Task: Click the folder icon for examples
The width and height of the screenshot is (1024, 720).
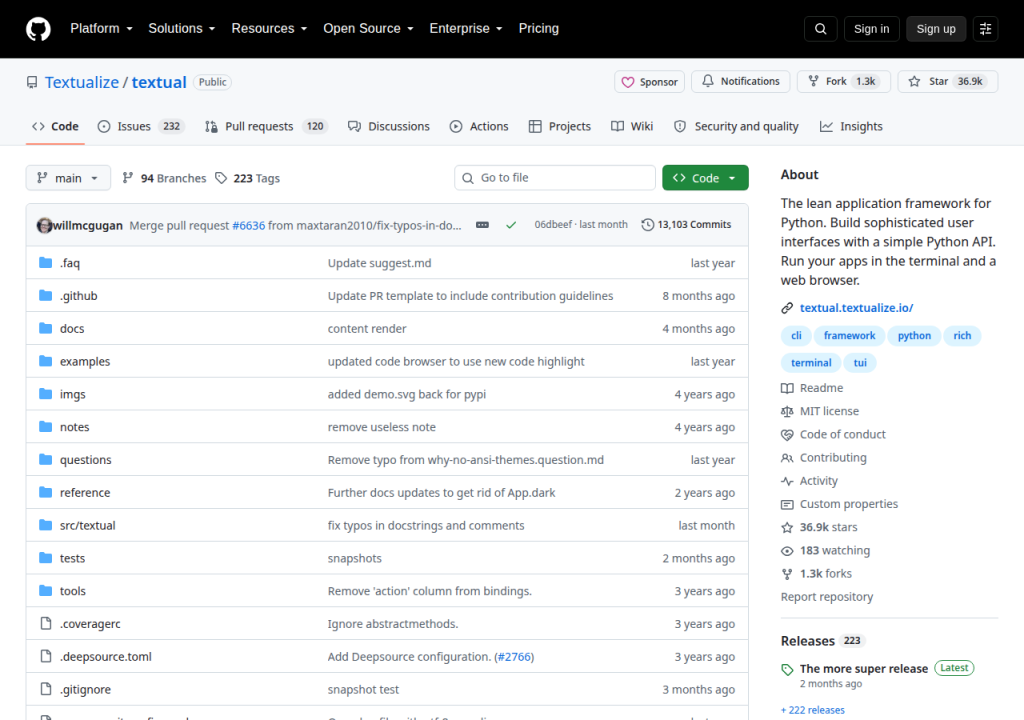Action: (x=46, y=361)
